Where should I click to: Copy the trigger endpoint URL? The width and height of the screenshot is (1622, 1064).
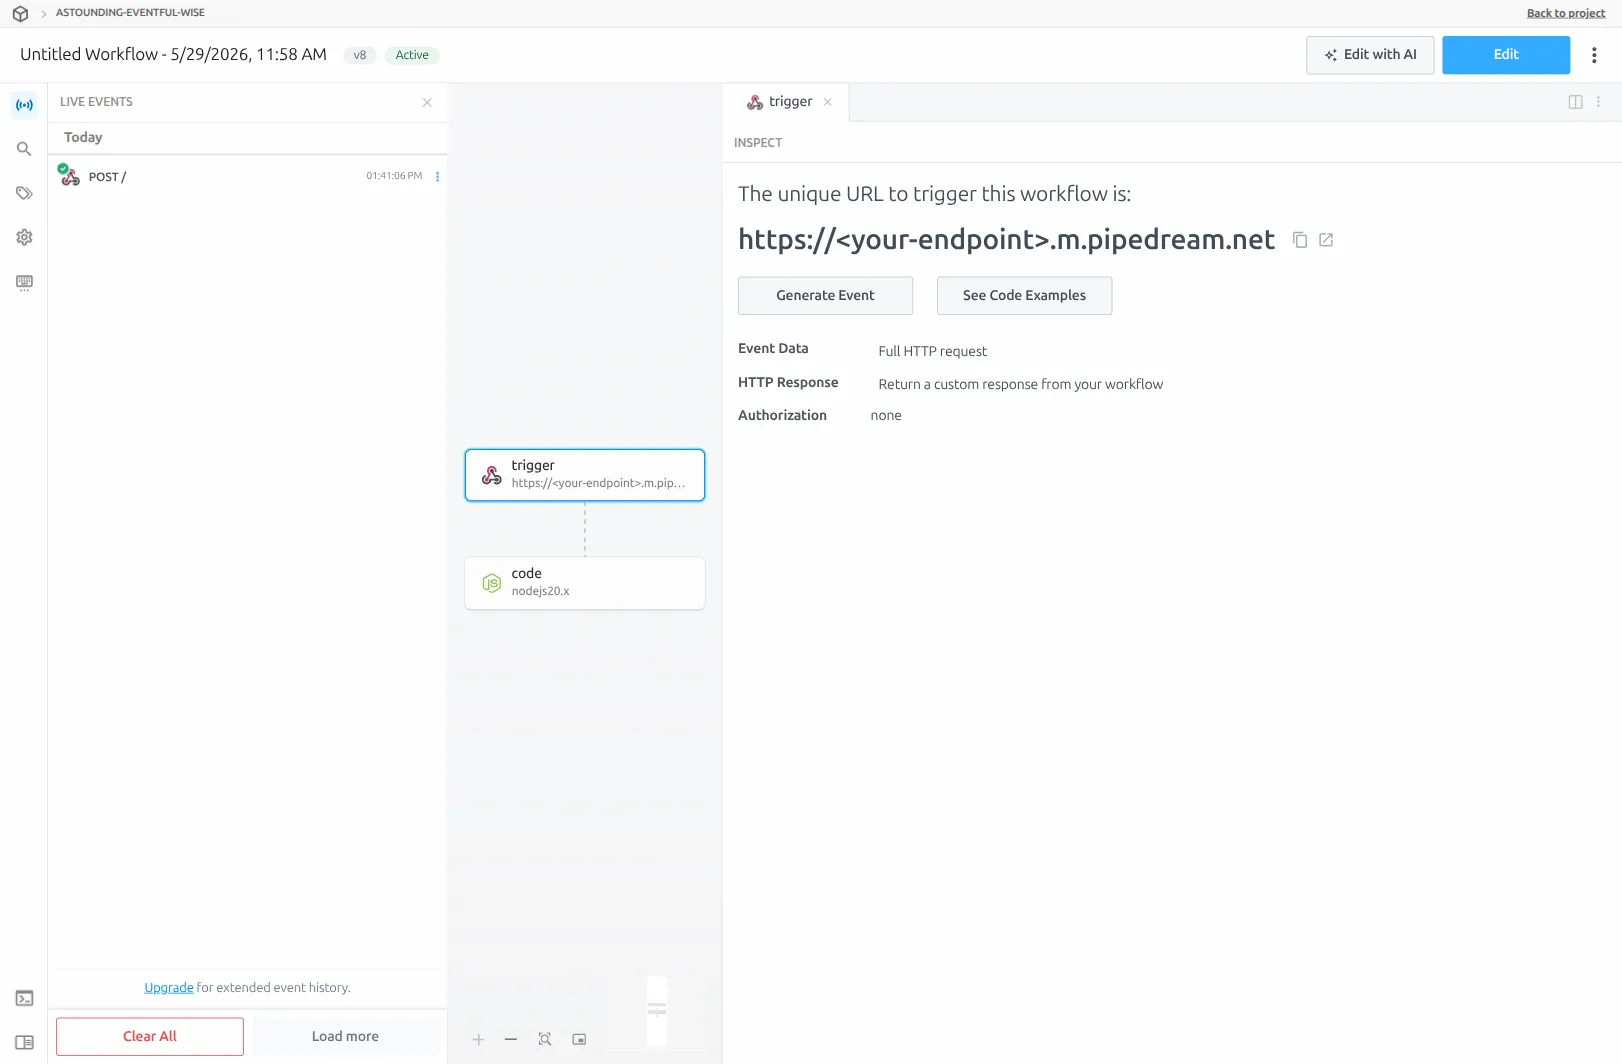click(1300, 240)
